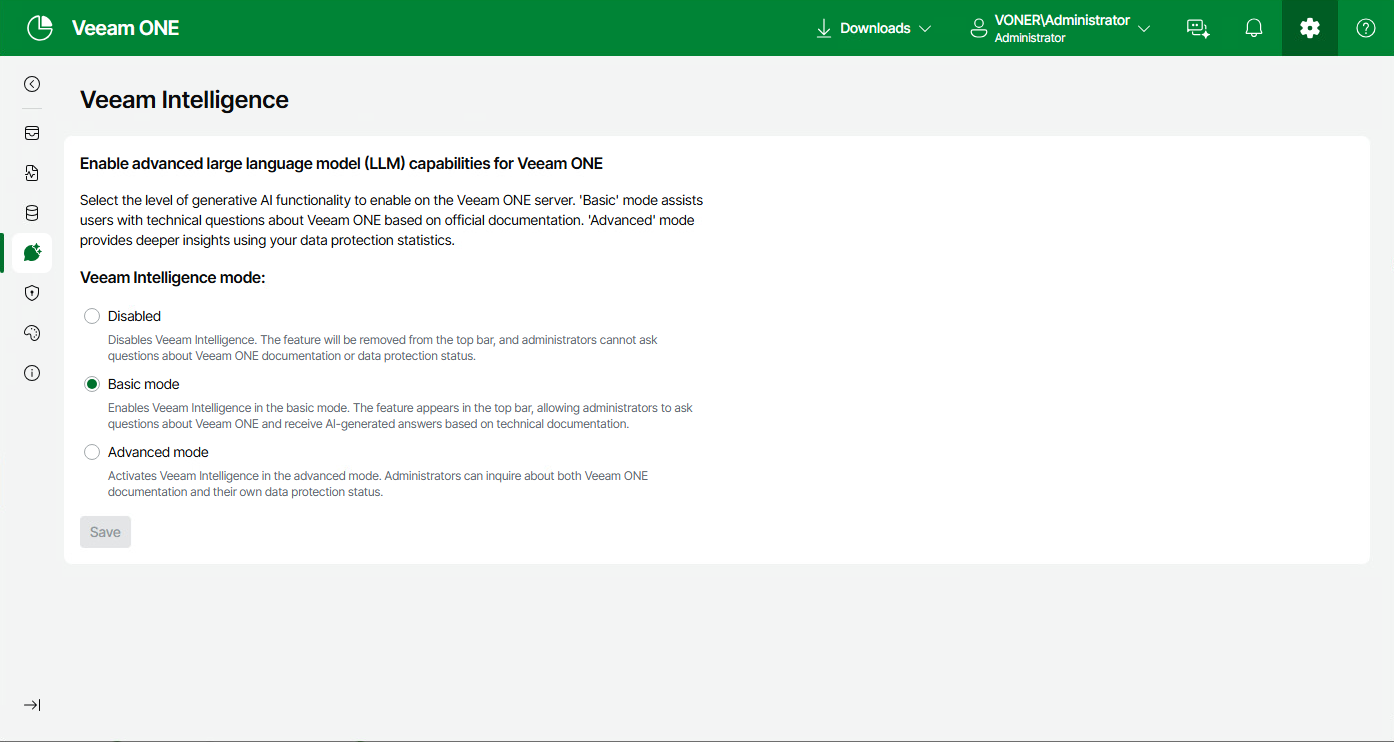Open the shield security sidebar icon

tap(32, 293)
